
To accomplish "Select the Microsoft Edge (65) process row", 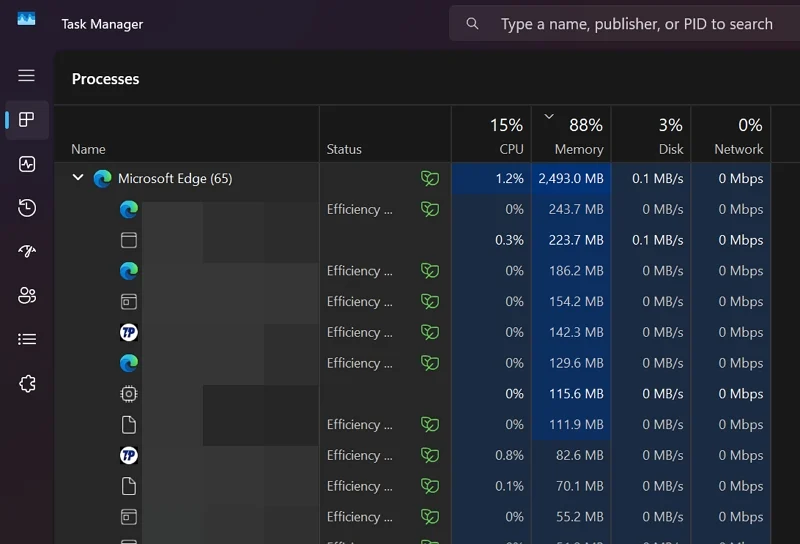I will [x=175, y=179].
